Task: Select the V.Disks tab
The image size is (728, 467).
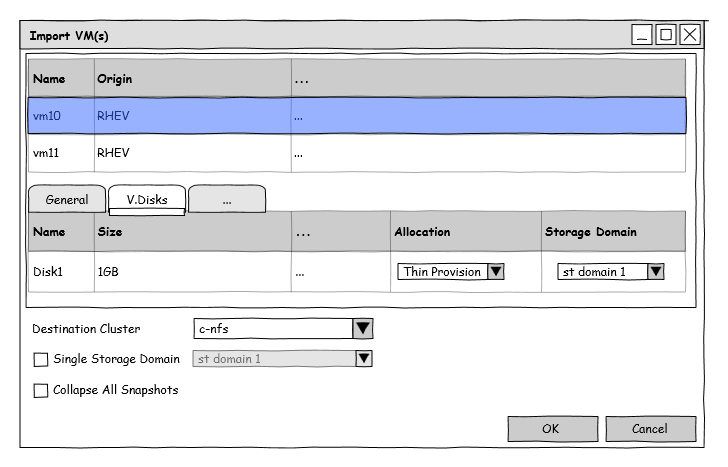Action: click(x=146, y=200)
